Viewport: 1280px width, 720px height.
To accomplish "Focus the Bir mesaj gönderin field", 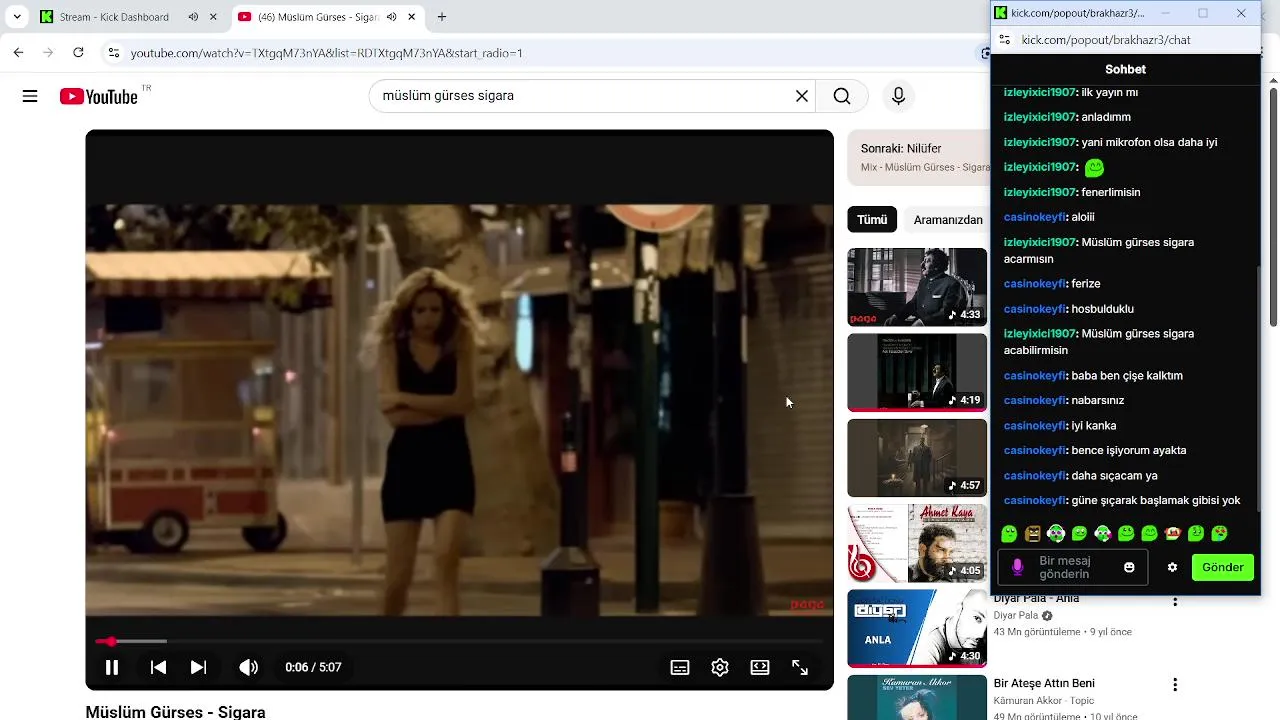I will (1073, 567).
